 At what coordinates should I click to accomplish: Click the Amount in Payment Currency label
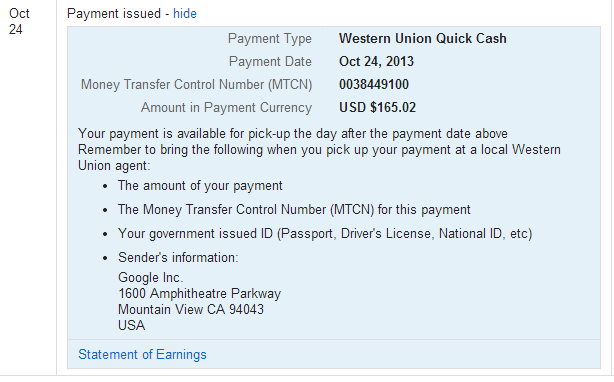pos(226,108)
